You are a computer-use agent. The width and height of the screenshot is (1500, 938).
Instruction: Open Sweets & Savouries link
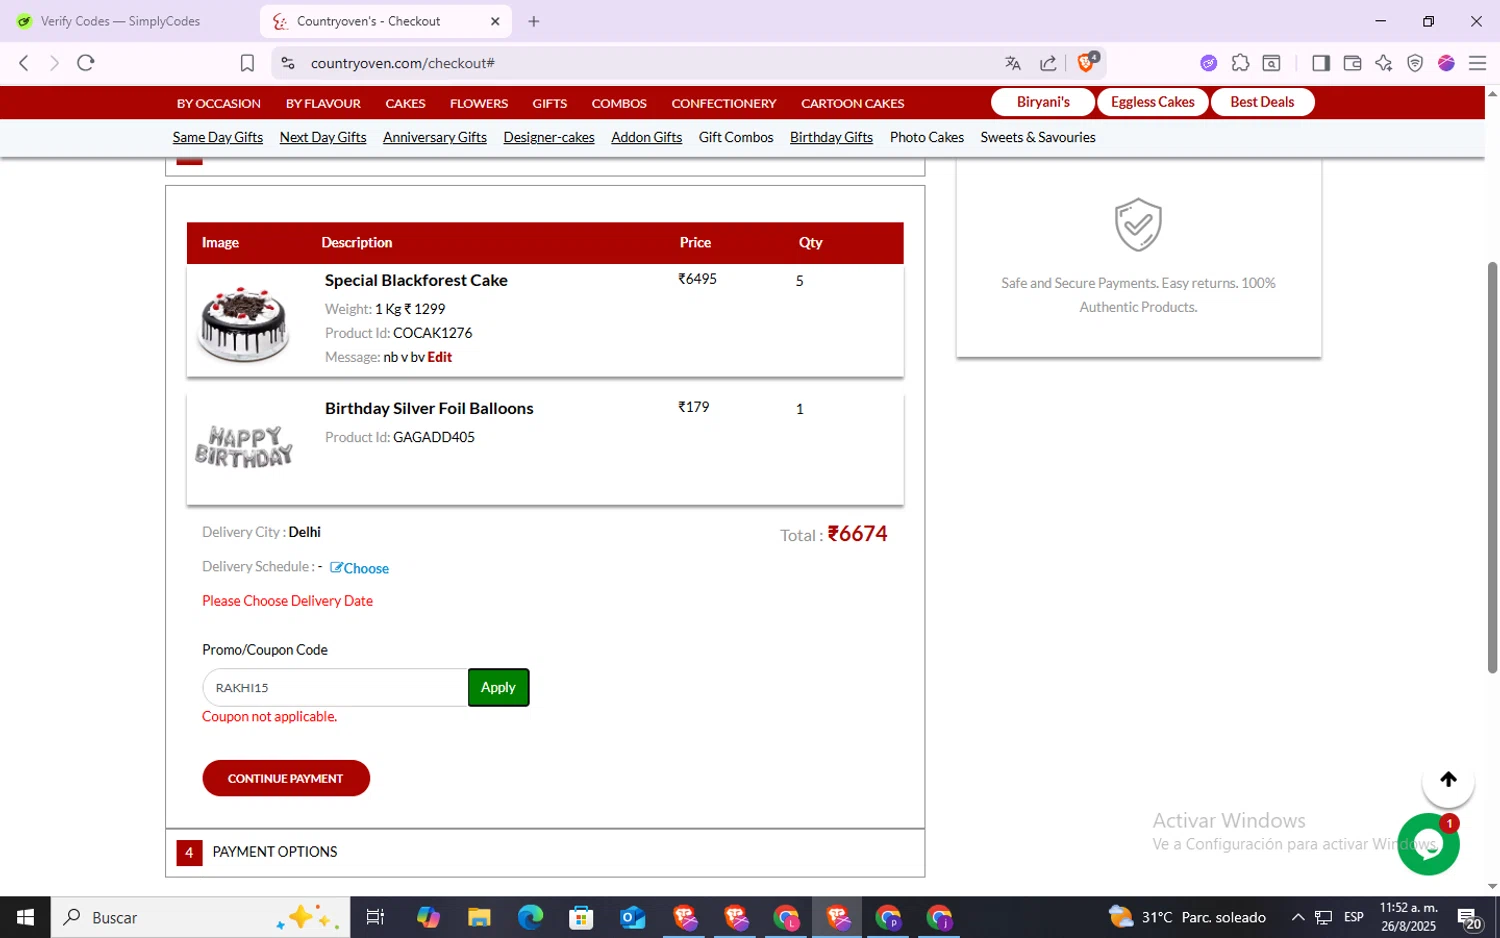pos(1038,137)
